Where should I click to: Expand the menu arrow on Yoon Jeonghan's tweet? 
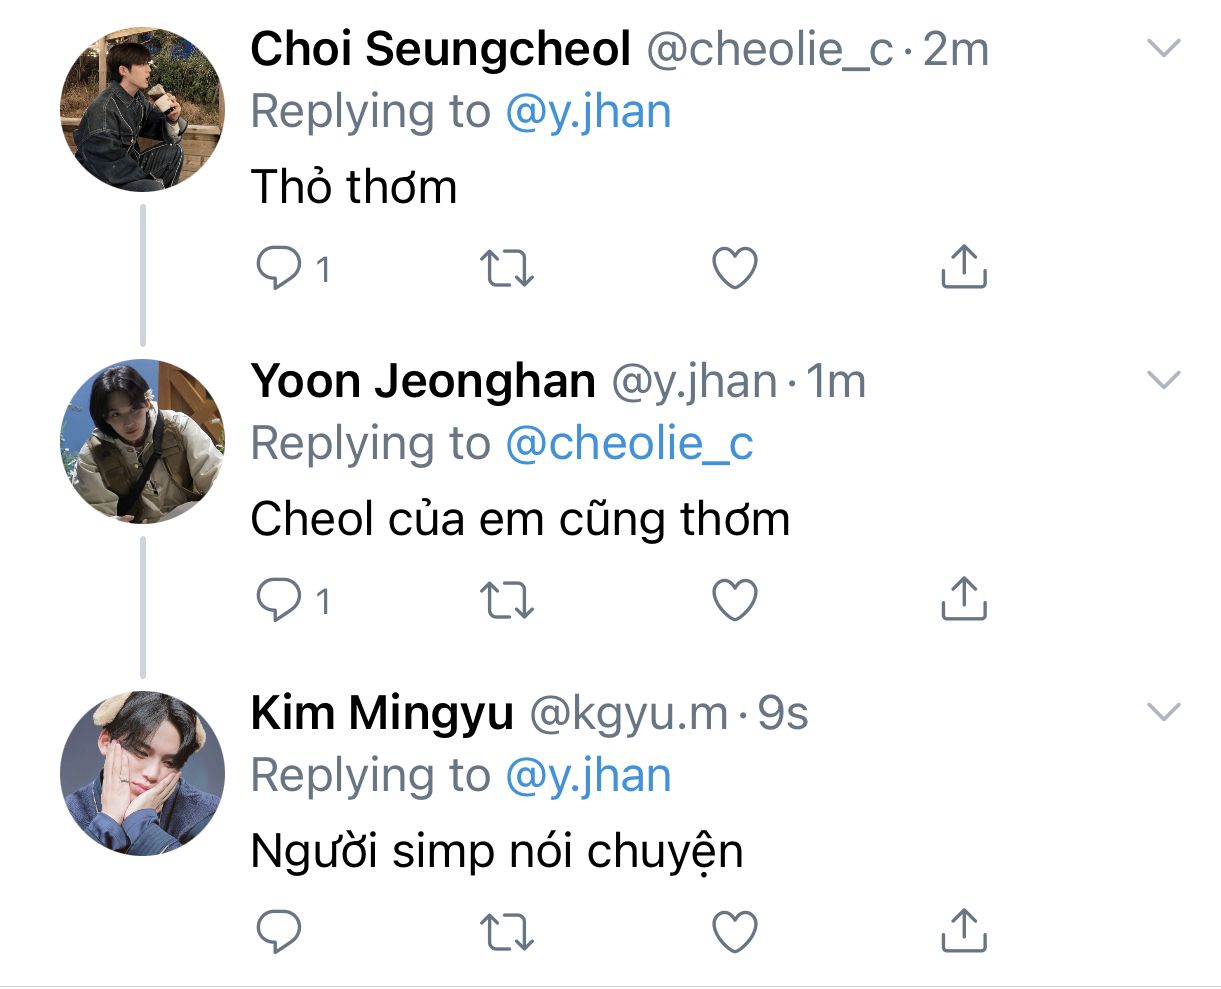click(x=1164, y=380)
